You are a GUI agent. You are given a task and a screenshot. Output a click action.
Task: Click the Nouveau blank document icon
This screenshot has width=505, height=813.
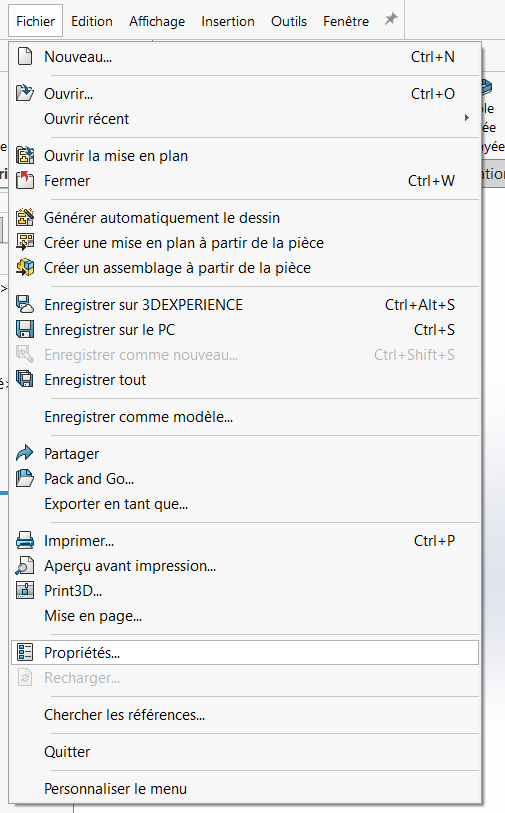click(25, 56)
